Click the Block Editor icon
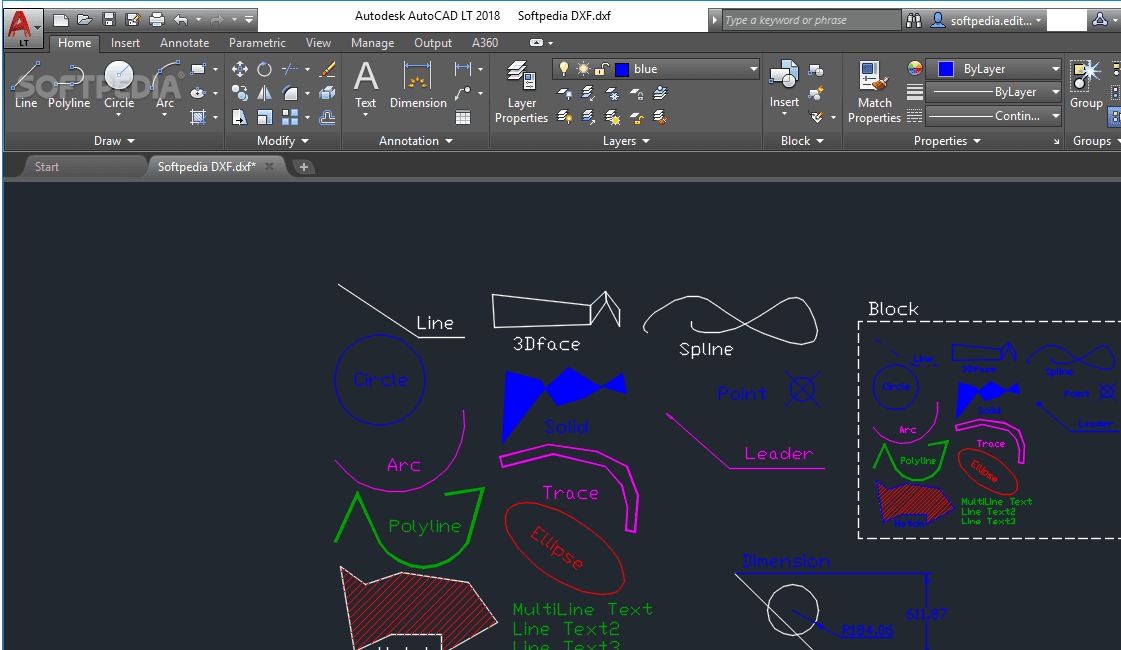Viewport: 1121px width, 650px height. (816, 93)
